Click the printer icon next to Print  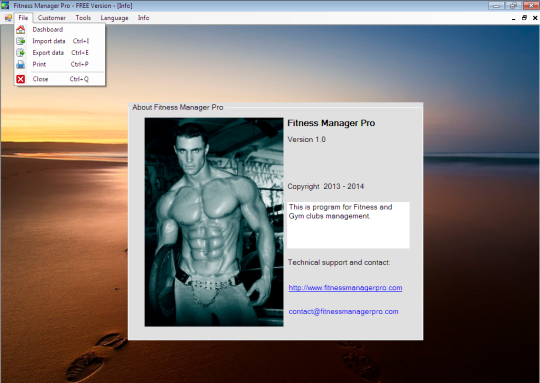[x=21, y=64]
